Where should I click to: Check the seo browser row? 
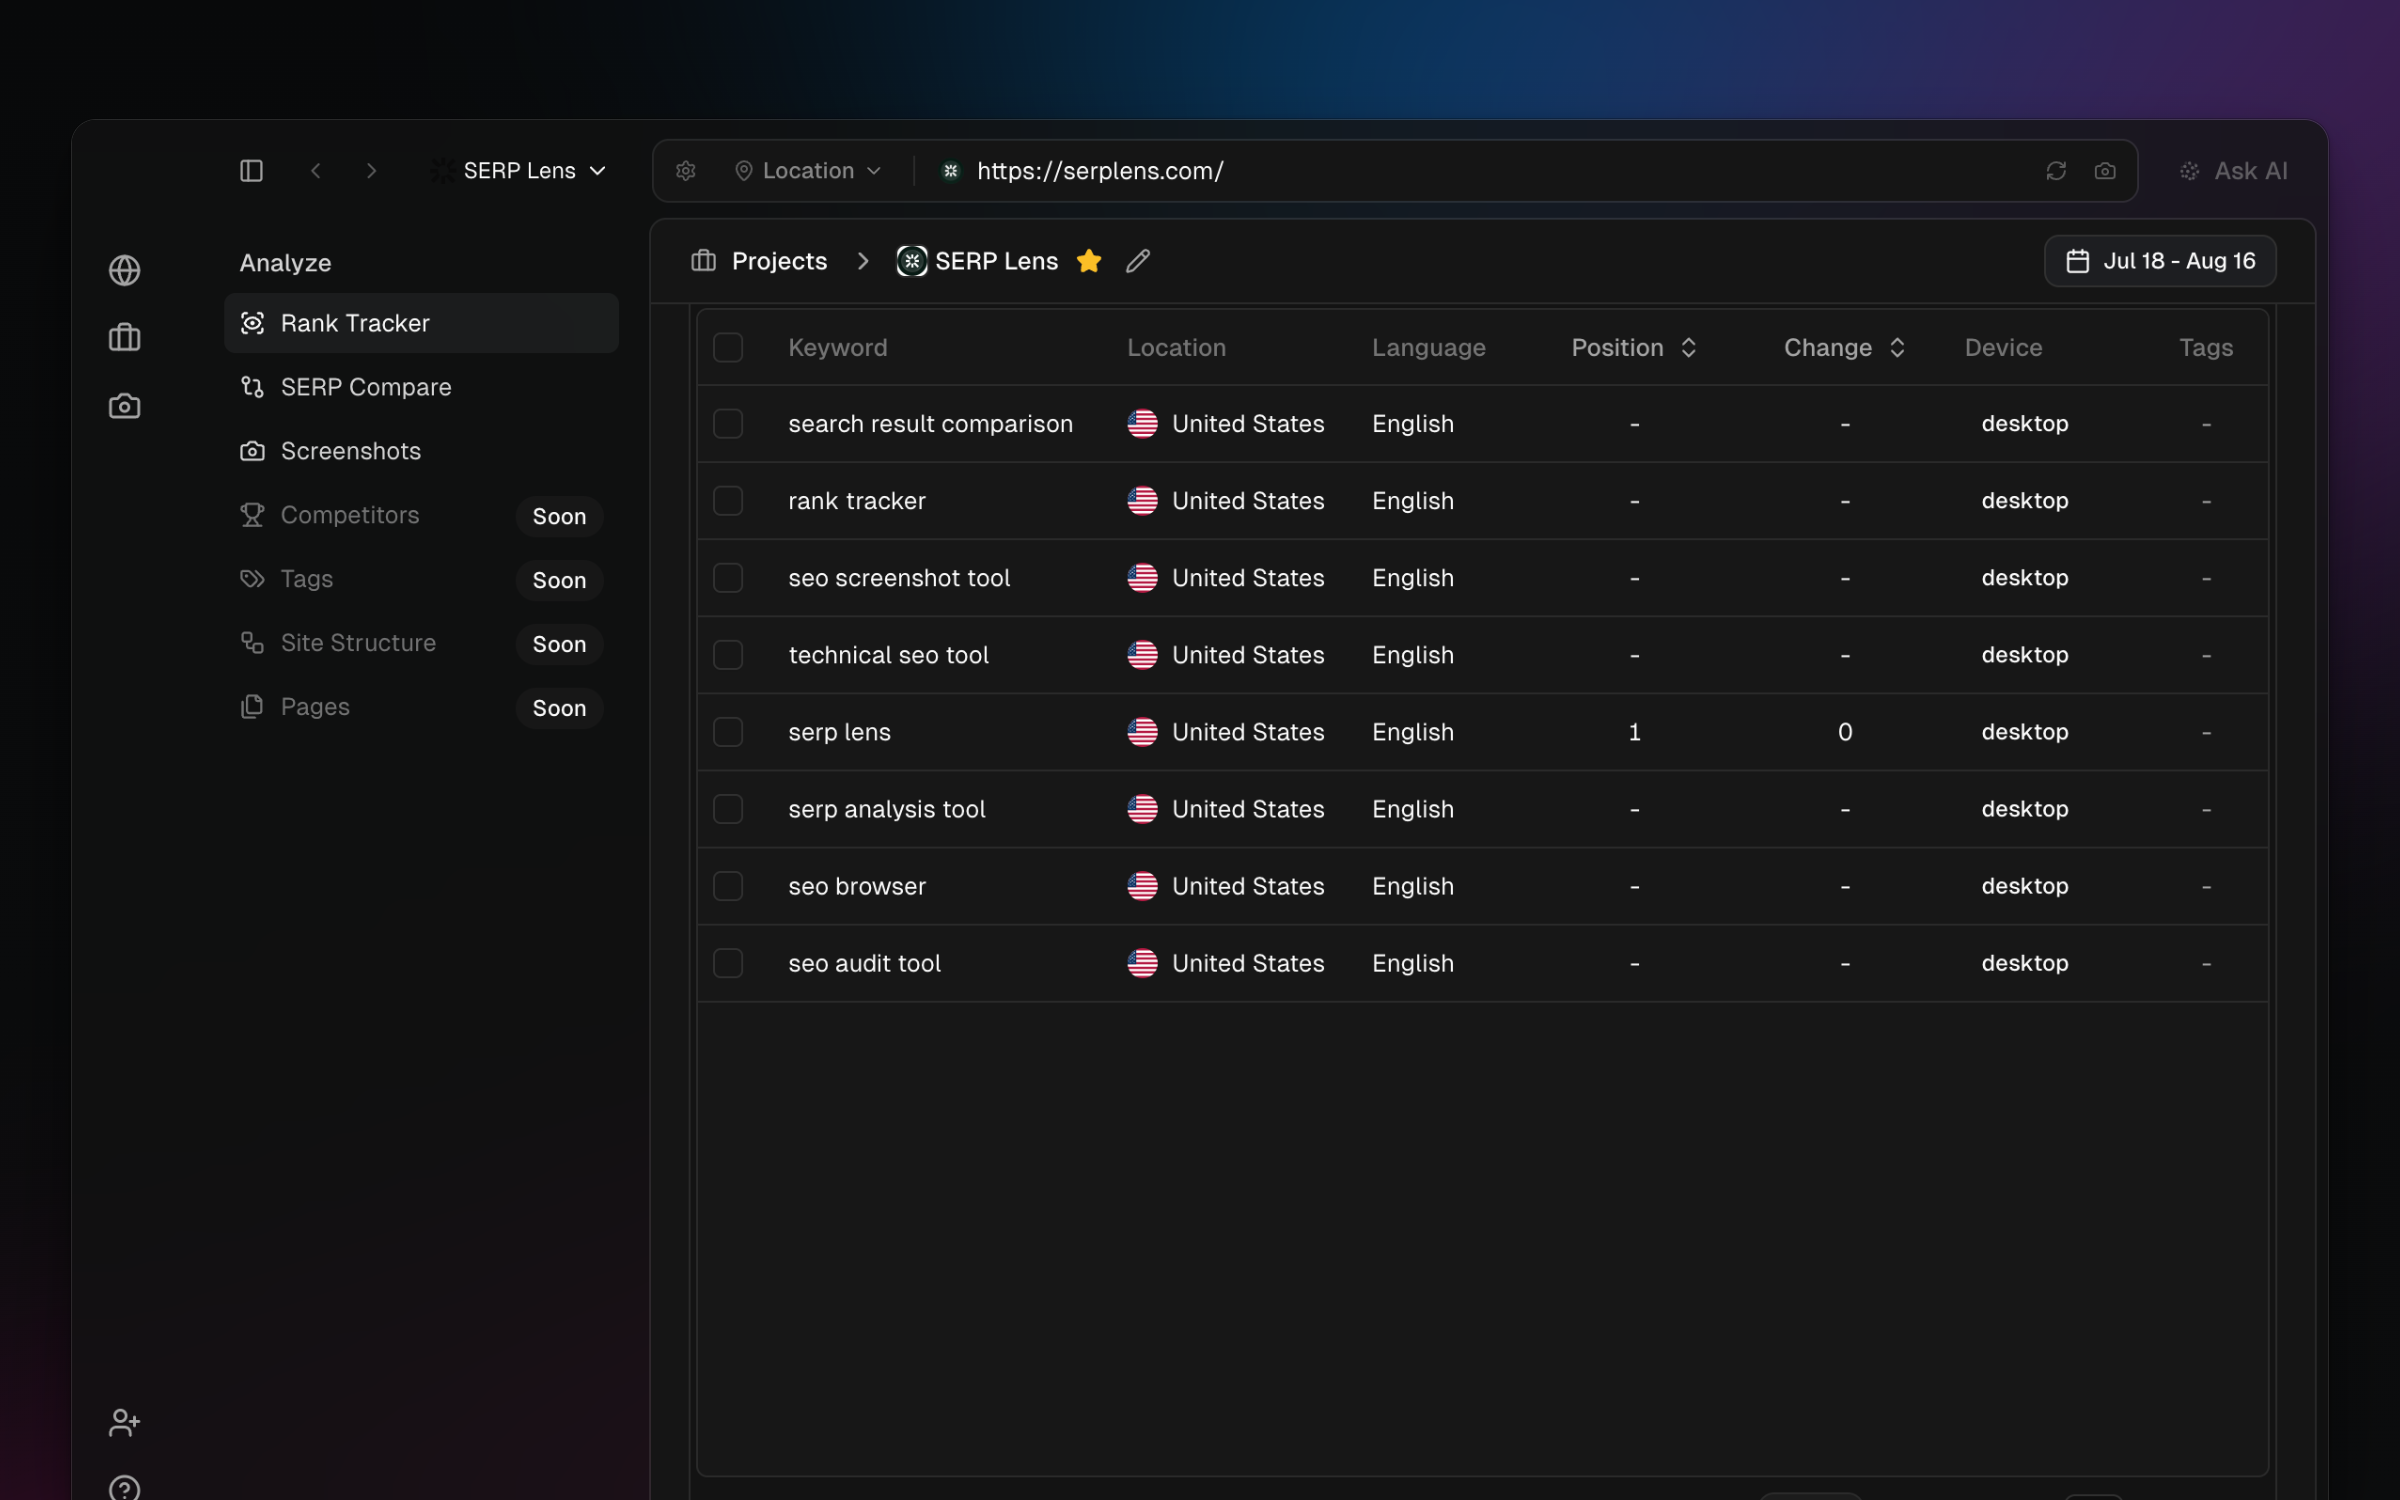click(728, 886)
